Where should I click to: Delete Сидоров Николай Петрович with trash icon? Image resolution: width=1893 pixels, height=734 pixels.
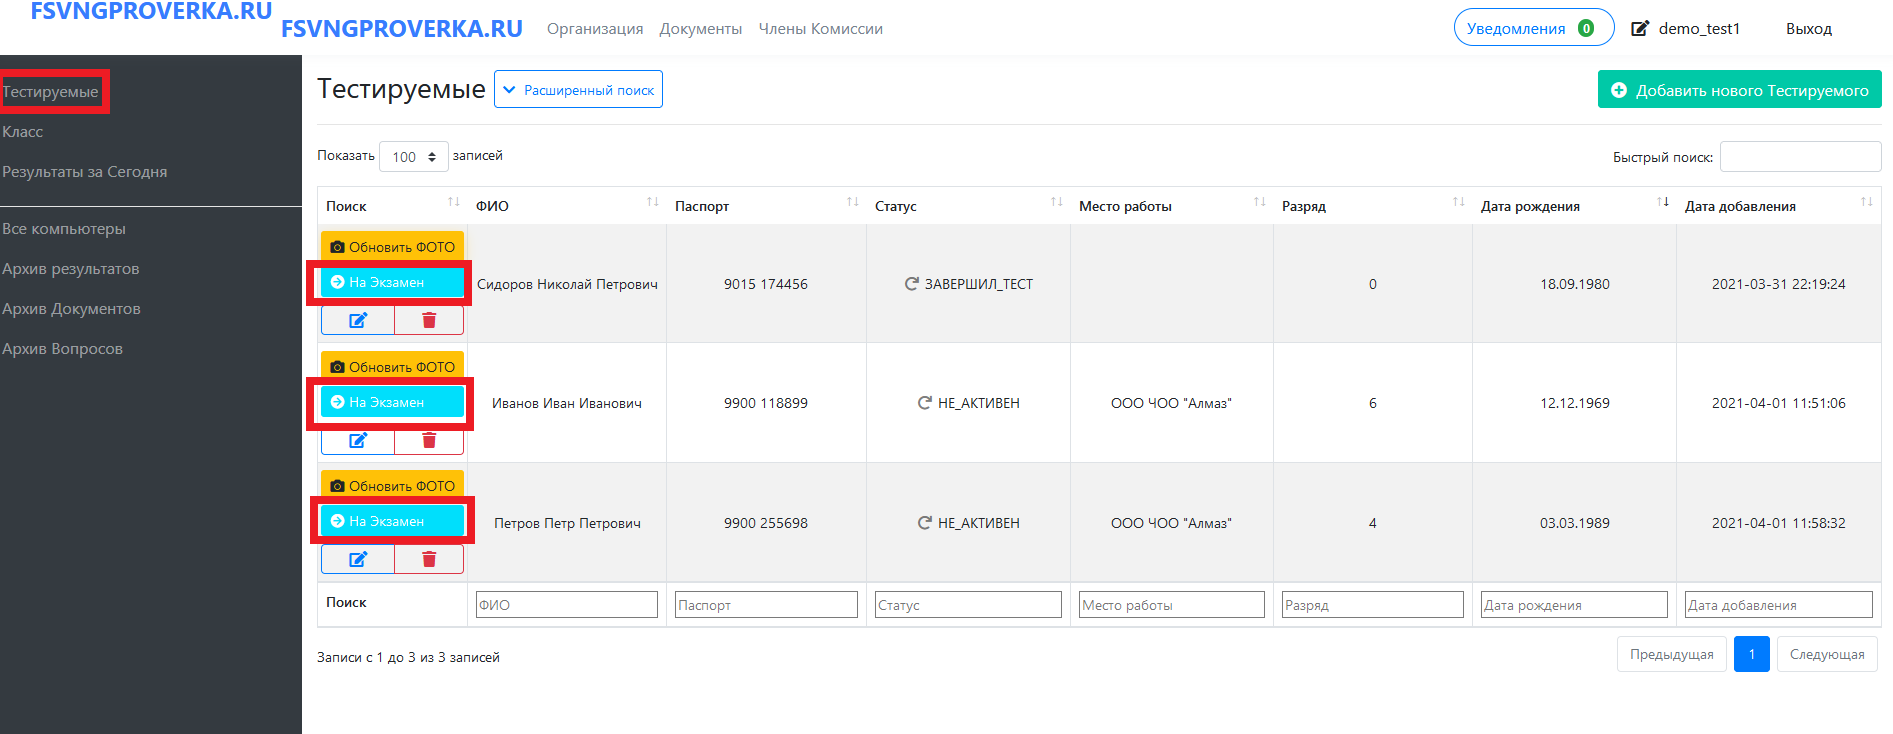tap(429, 321)
